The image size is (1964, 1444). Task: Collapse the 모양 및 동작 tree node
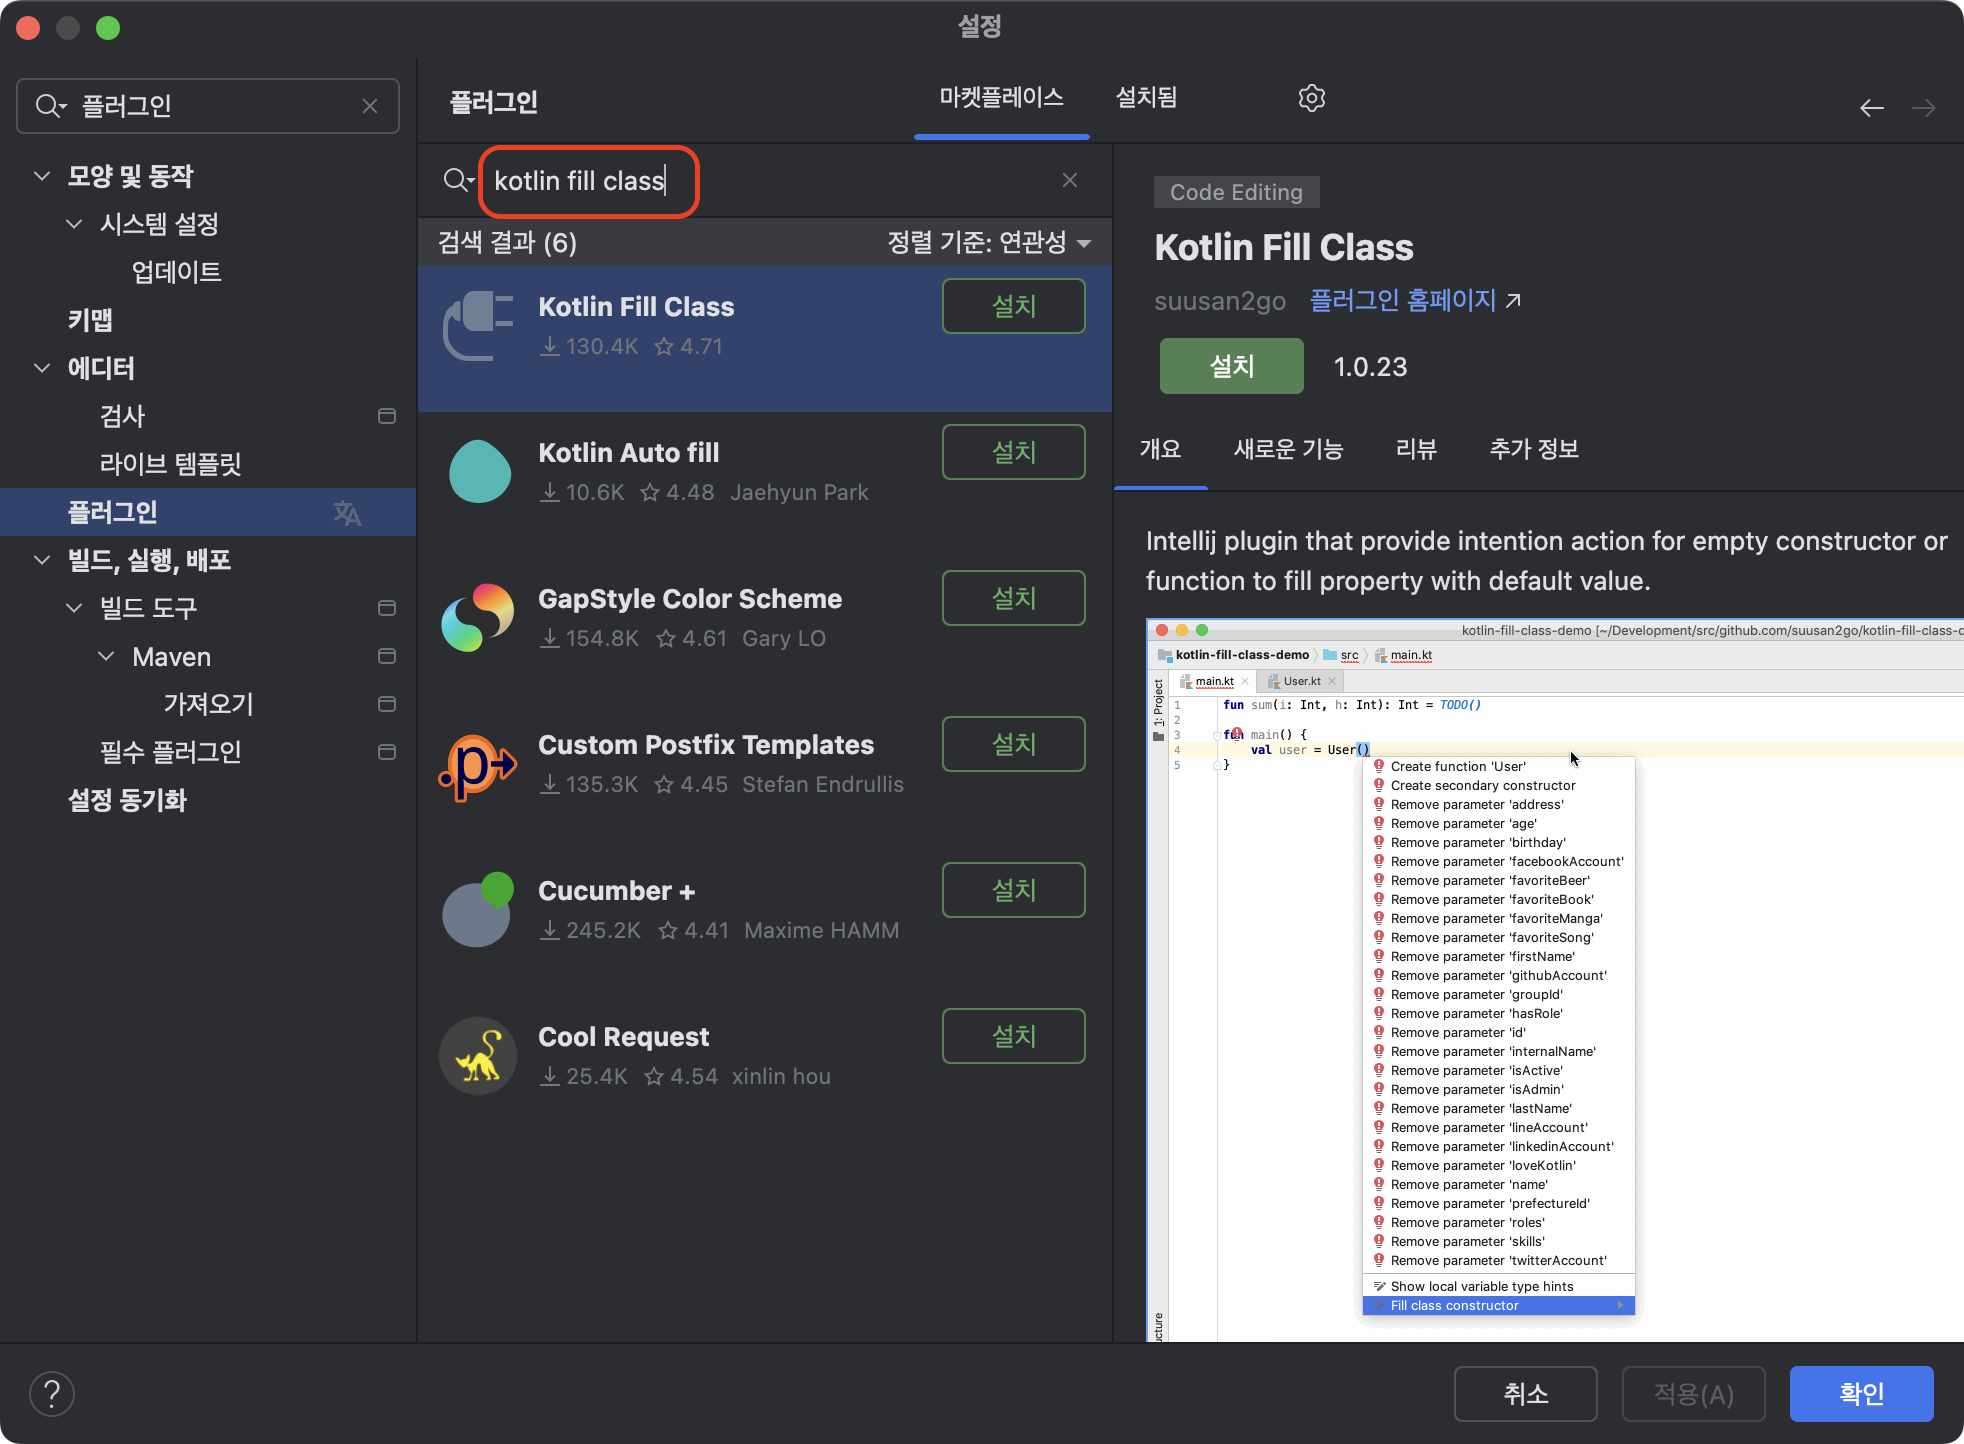click(x=42, y=176)
